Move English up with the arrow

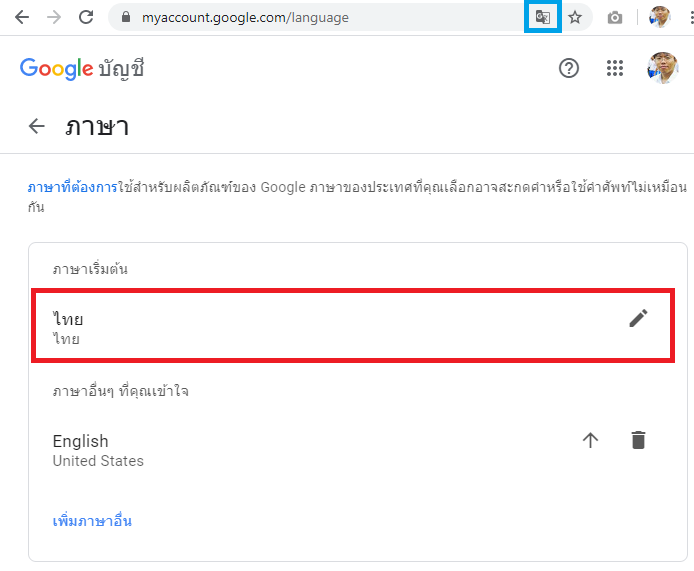(x=590, y=440)
